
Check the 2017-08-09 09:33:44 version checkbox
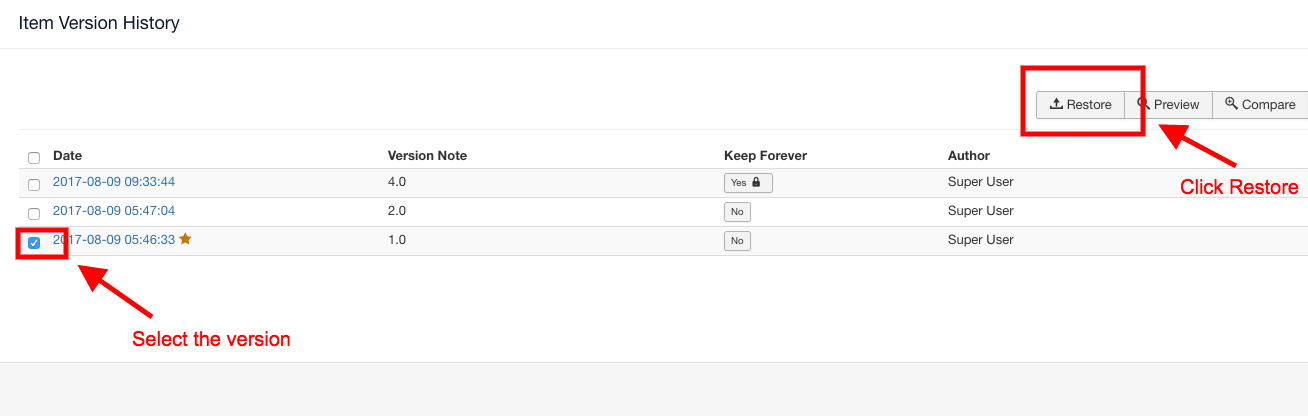34,185
